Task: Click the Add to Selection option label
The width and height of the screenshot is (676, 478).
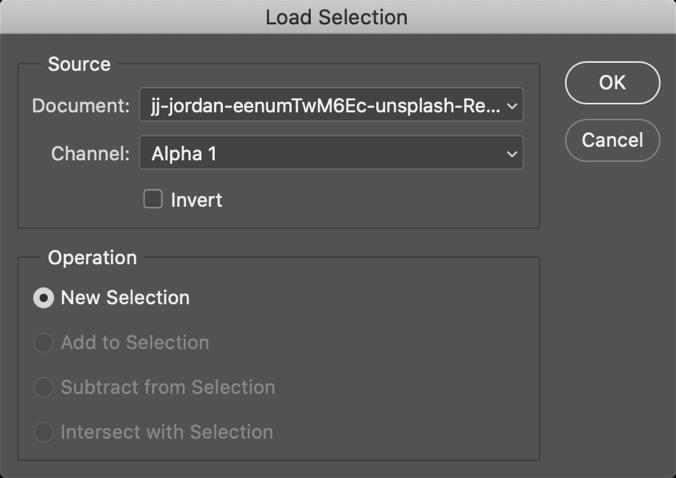Action: click(x=135, y=343)
